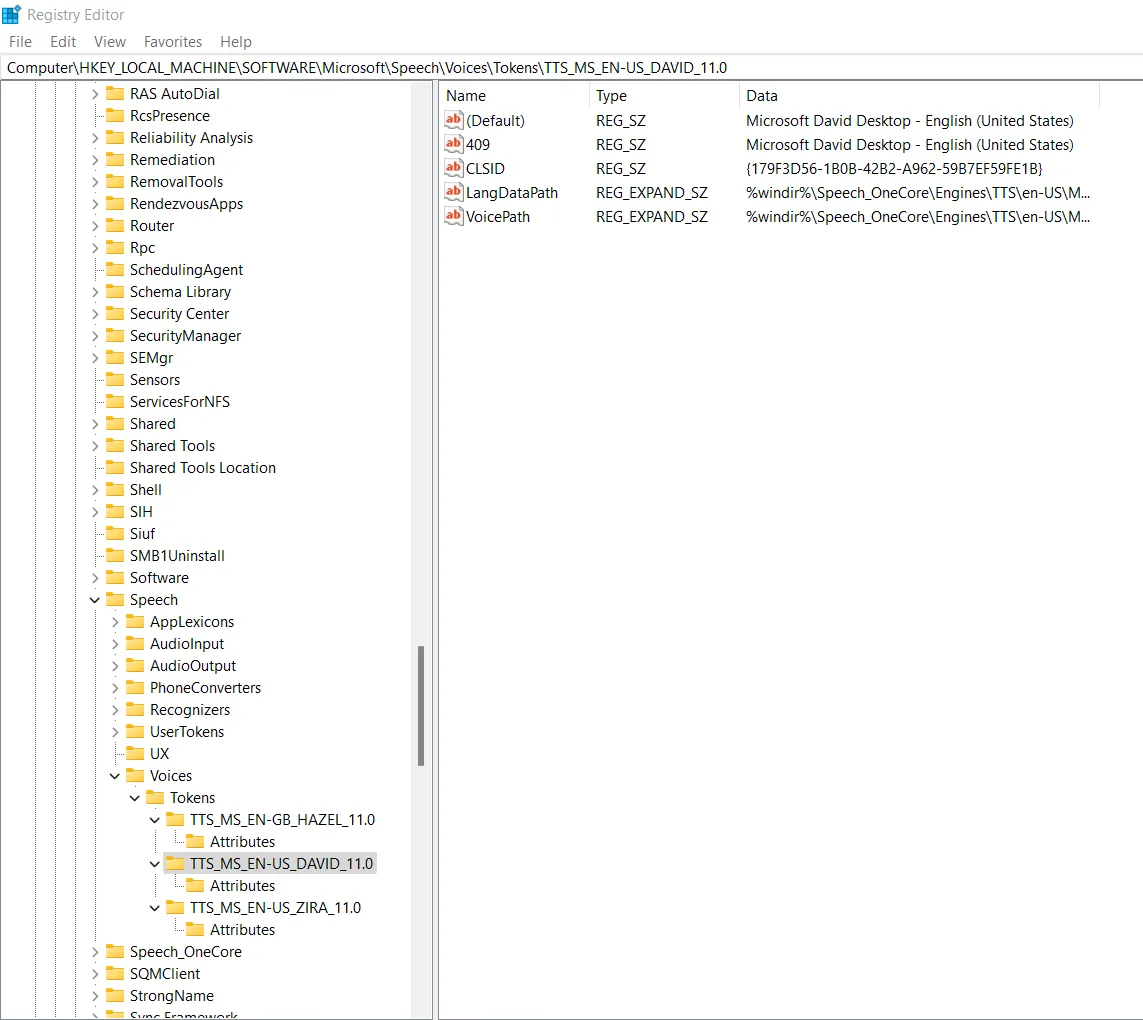The image size is (1143, 1020).
Task: Collapse the Speech key
Action: pos(95,599)
